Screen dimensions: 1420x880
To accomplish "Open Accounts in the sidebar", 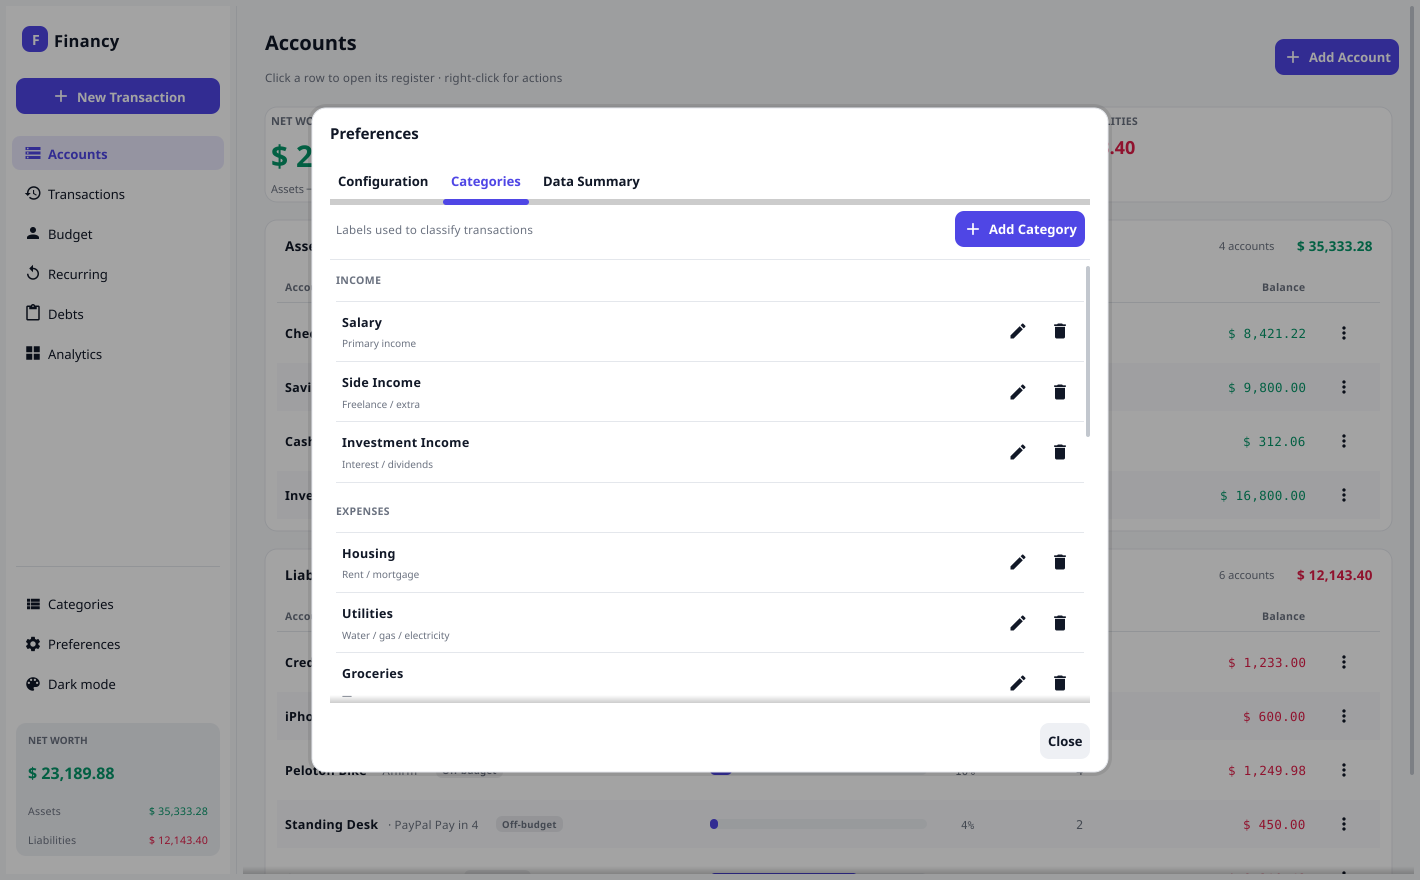I will [118, 154].
